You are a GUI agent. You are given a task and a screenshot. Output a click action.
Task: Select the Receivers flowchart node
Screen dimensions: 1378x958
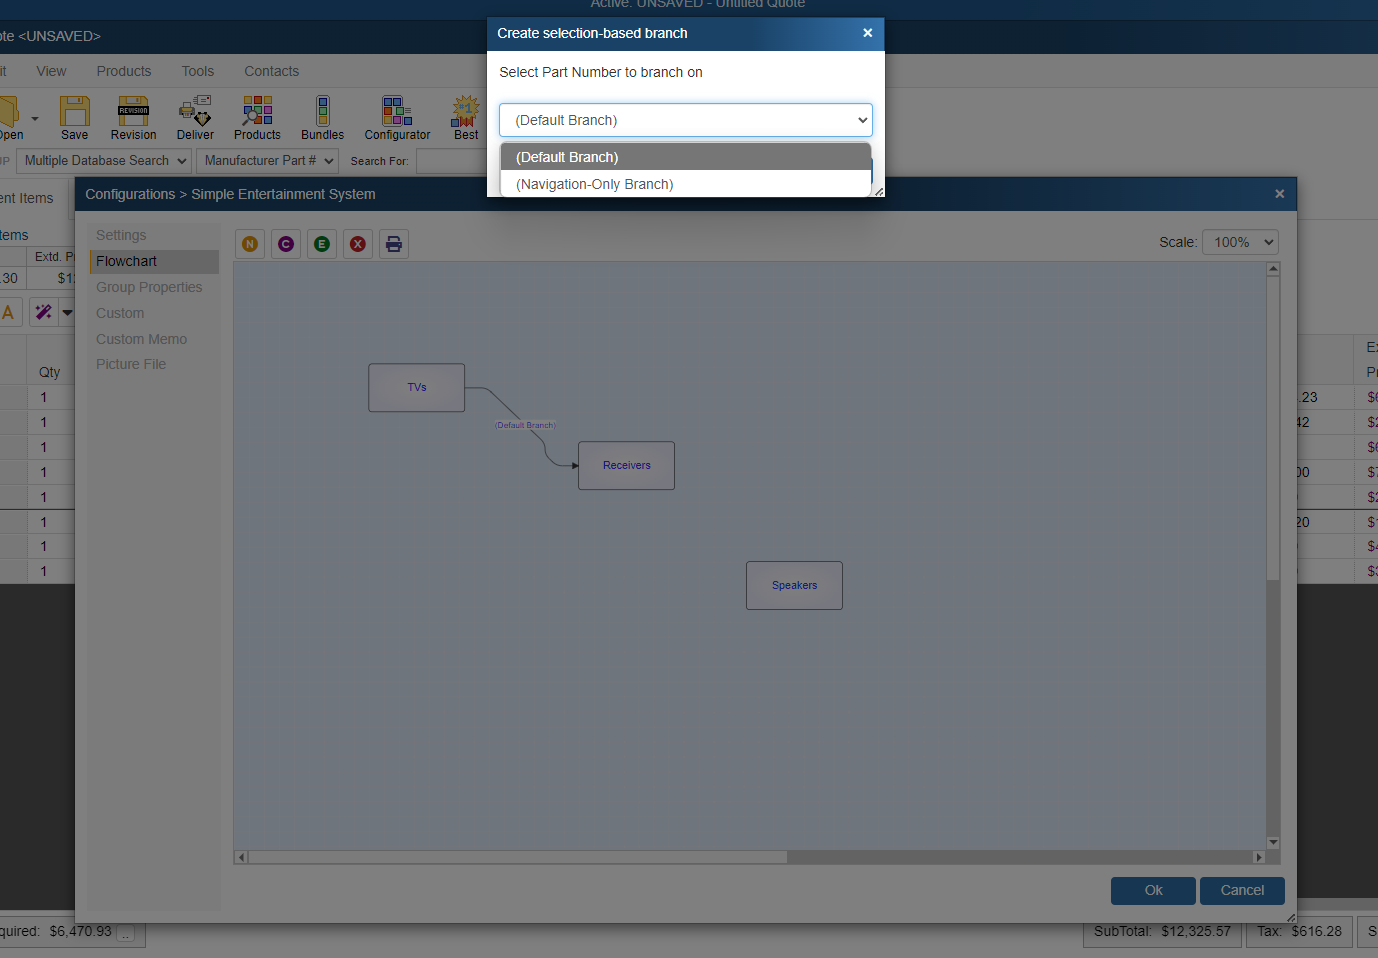point(627,465)
